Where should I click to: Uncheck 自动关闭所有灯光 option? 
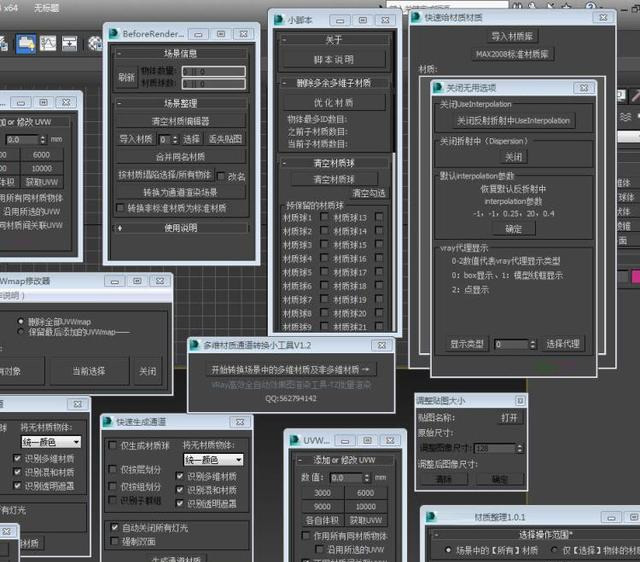pos(114,527)
